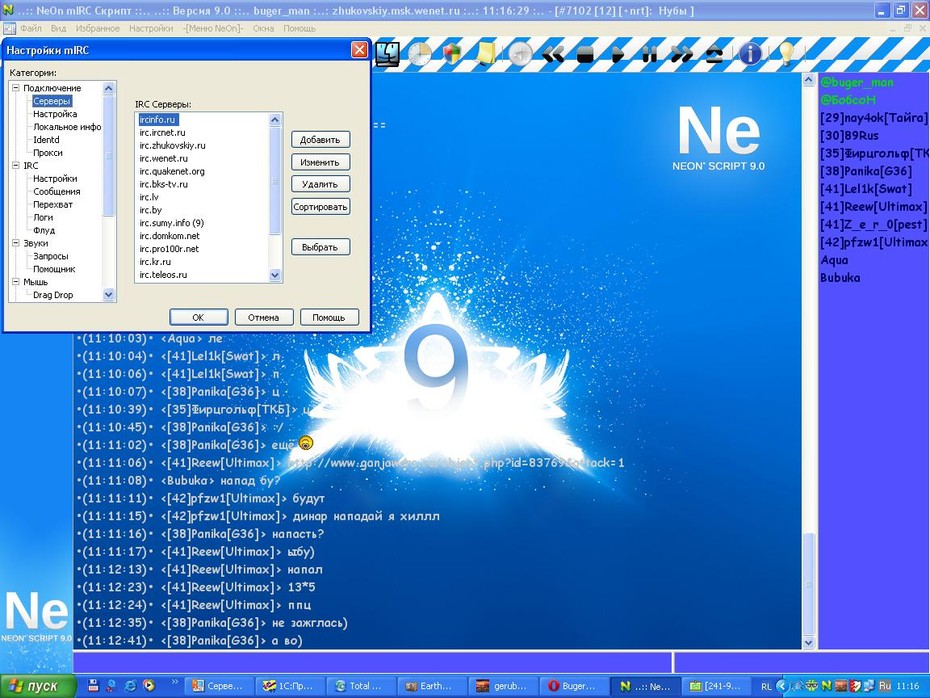Open the Вид menu
This screenshot has height=698, width=930.
click(58, 28)
